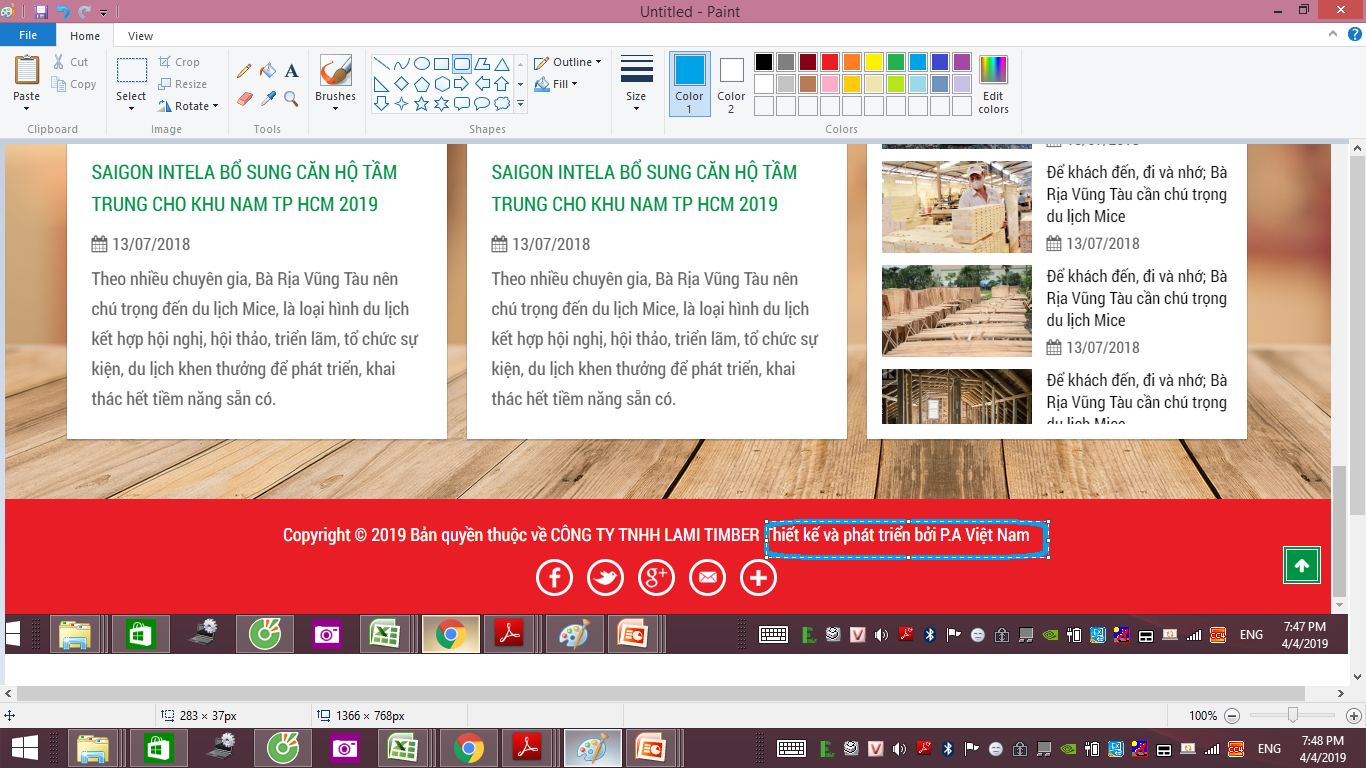Choose the Polygon shape
The image size is (1366, 768).
coord(481,63)
